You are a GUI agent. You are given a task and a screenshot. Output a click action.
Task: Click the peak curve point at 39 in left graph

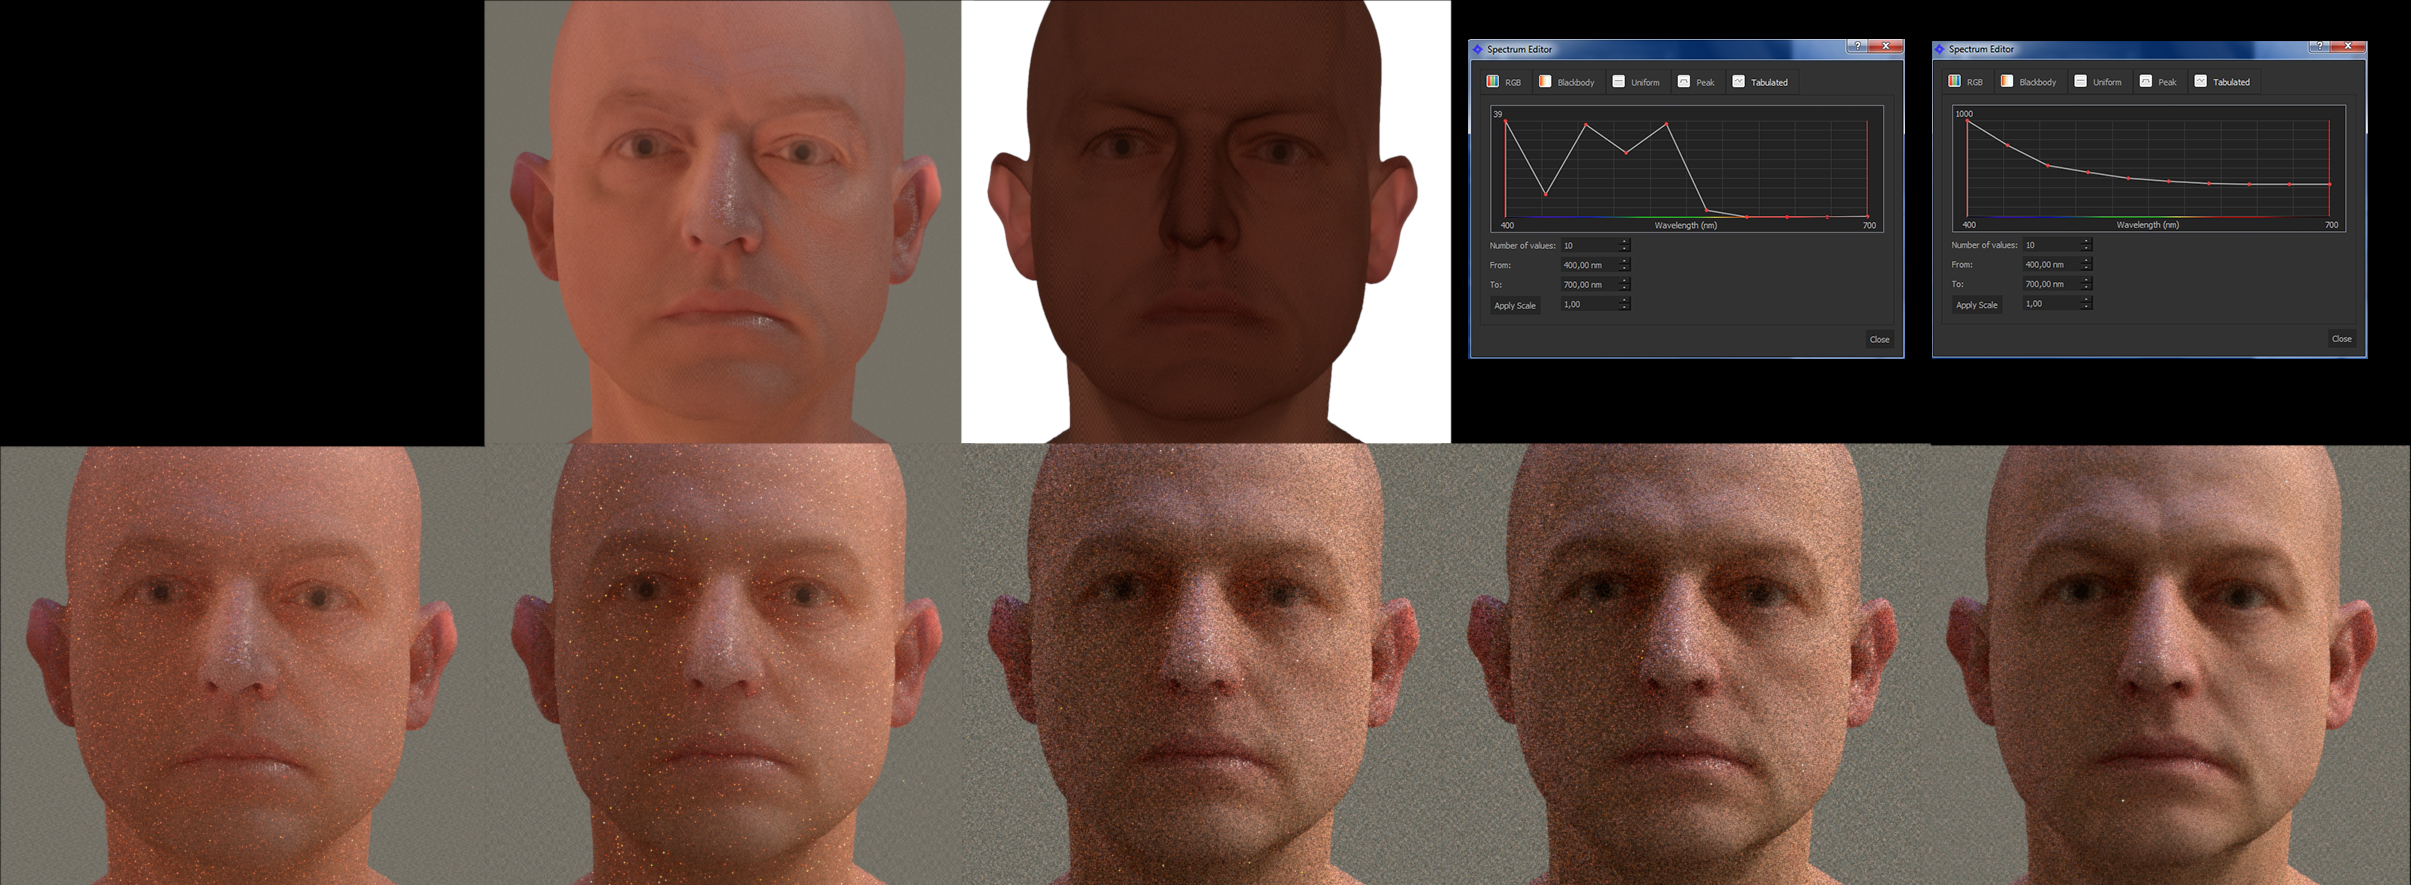click(x=1506, y=122)
